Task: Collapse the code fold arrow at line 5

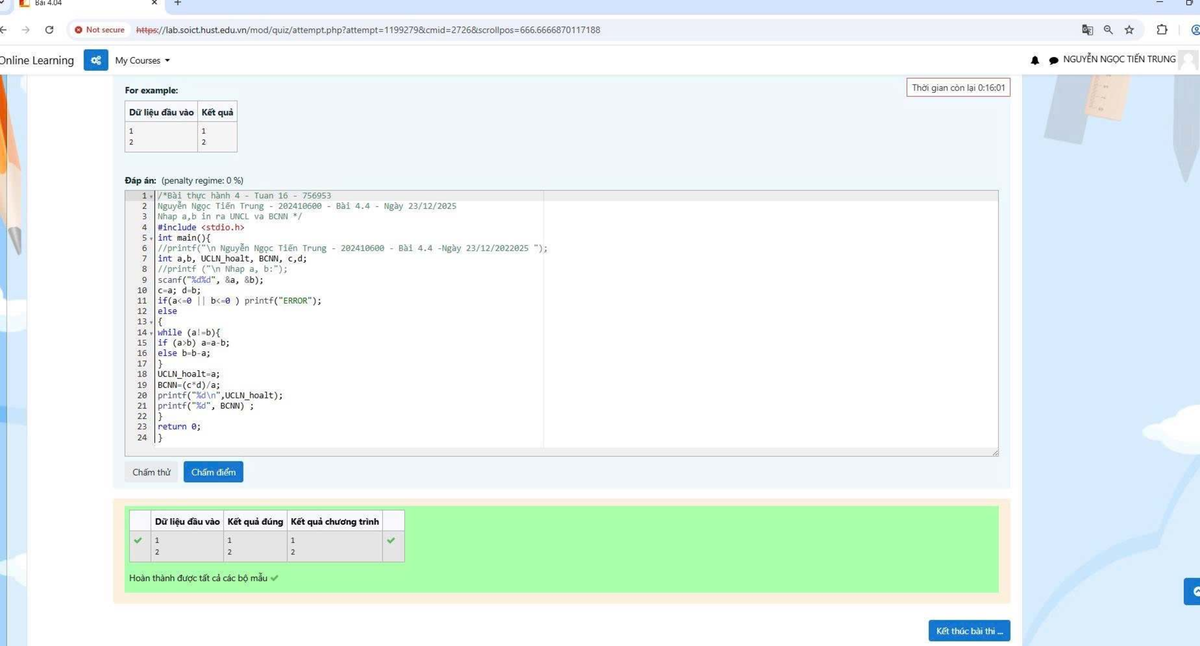Action: click(151, 238)
